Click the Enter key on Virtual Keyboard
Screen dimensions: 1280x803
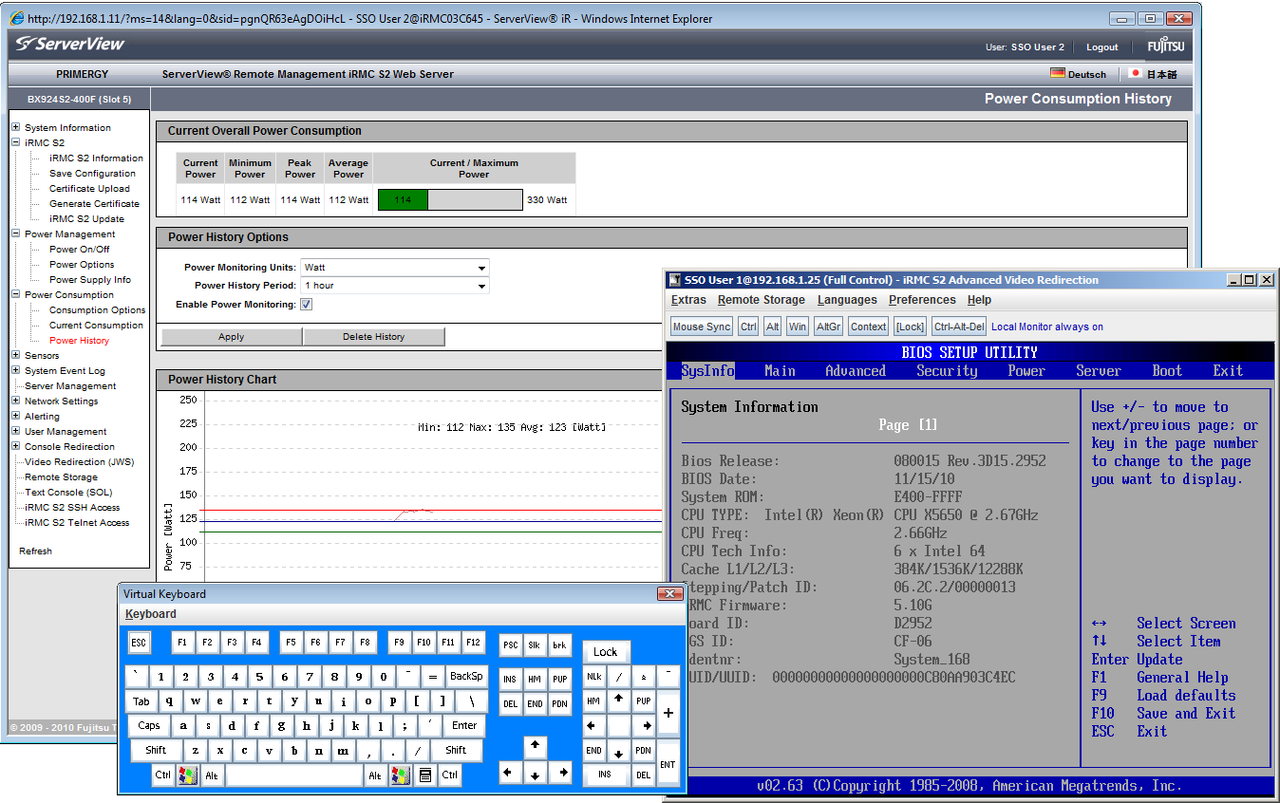point(465,725)
